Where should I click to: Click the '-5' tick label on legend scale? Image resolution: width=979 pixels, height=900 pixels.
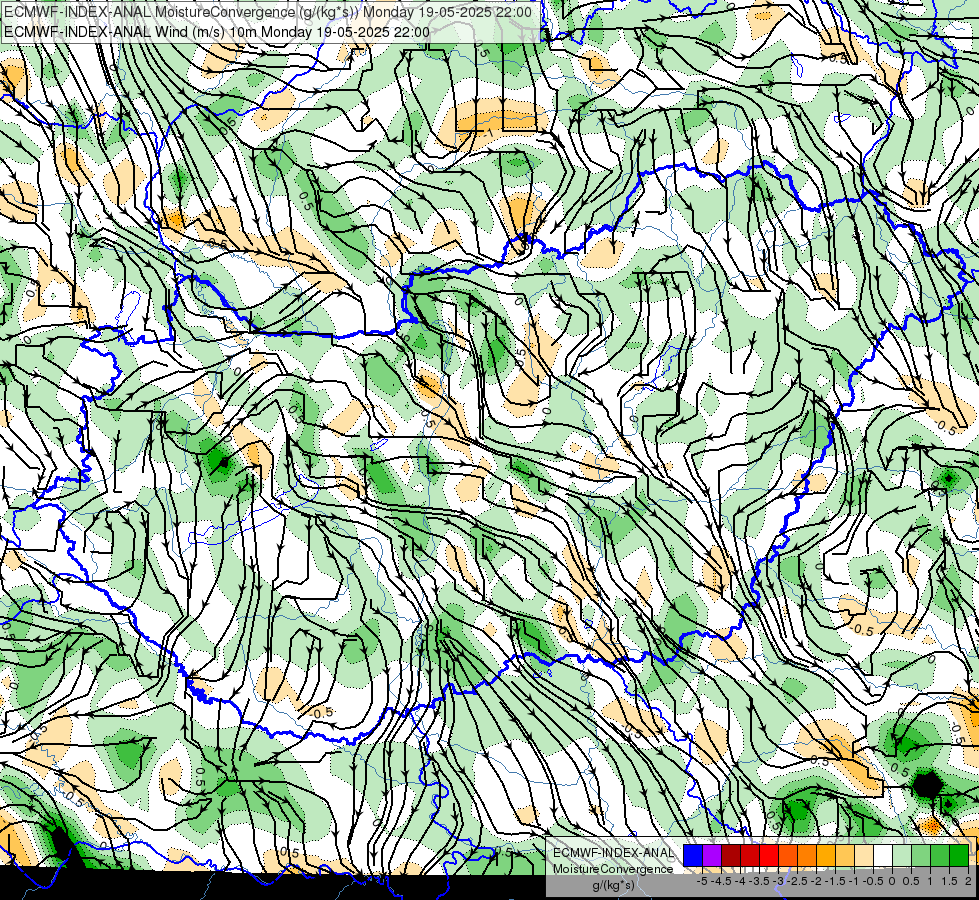702,881
